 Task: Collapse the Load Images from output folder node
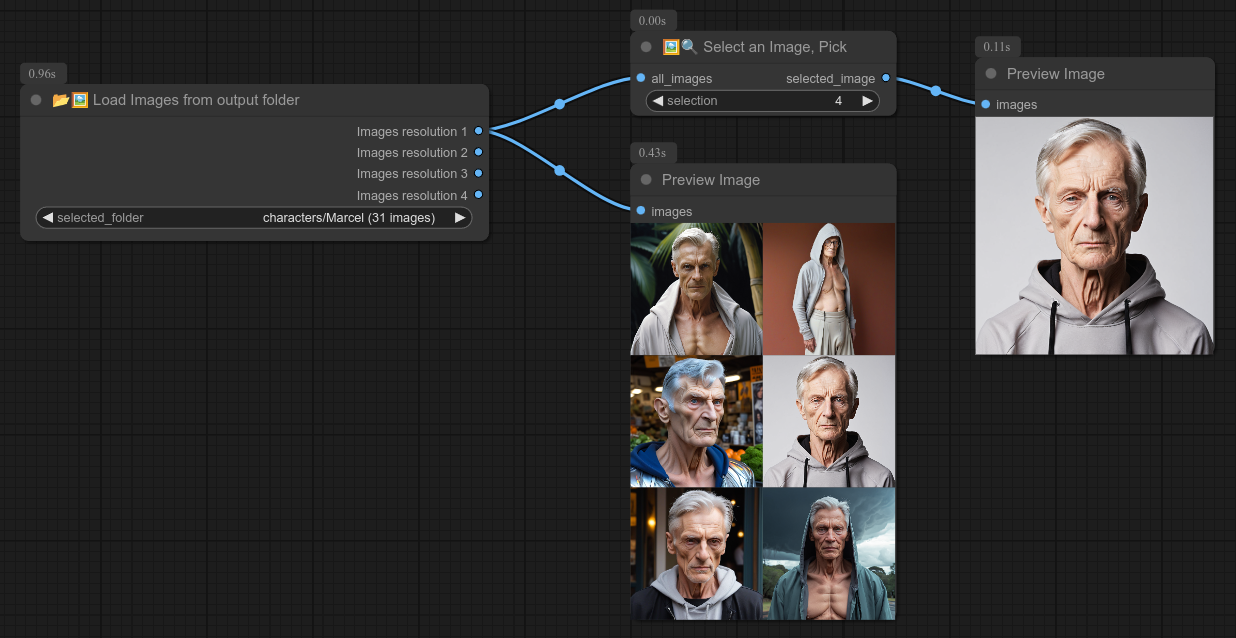pos(36,100)
